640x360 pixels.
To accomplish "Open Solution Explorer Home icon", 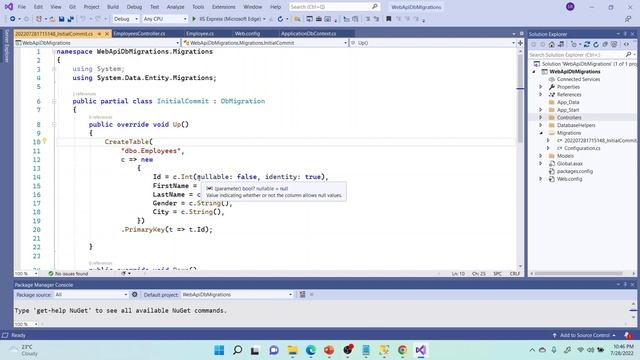I will point(551,44).
